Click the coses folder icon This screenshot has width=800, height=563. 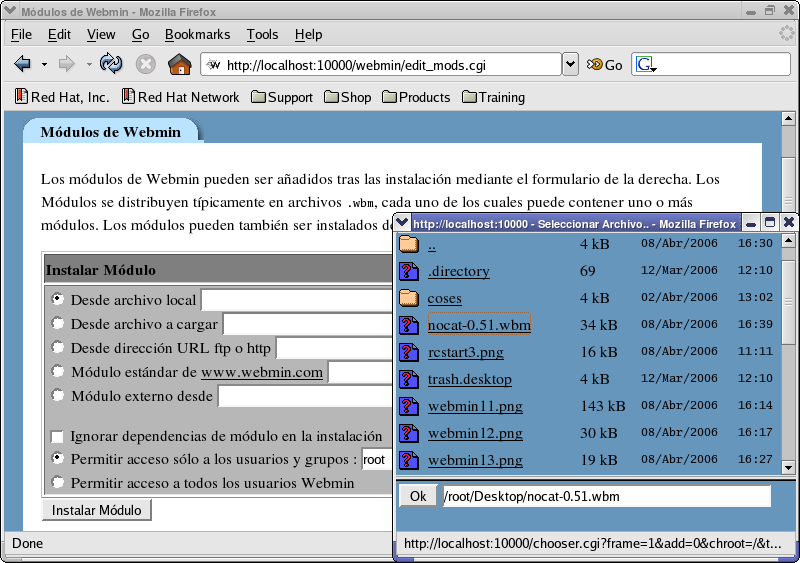409,298
